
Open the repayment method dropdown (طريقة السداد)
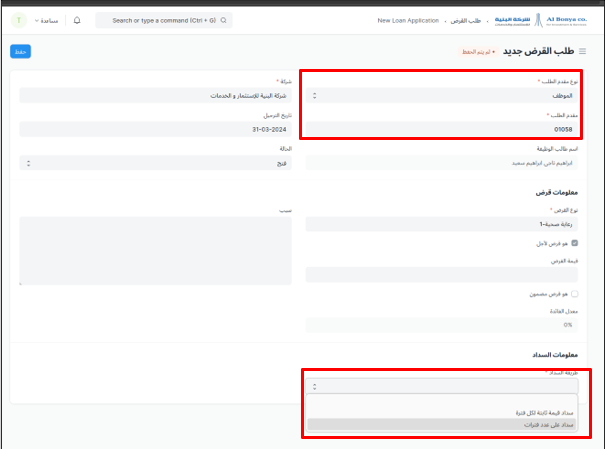pyautogui.click(x=441, y=385)
